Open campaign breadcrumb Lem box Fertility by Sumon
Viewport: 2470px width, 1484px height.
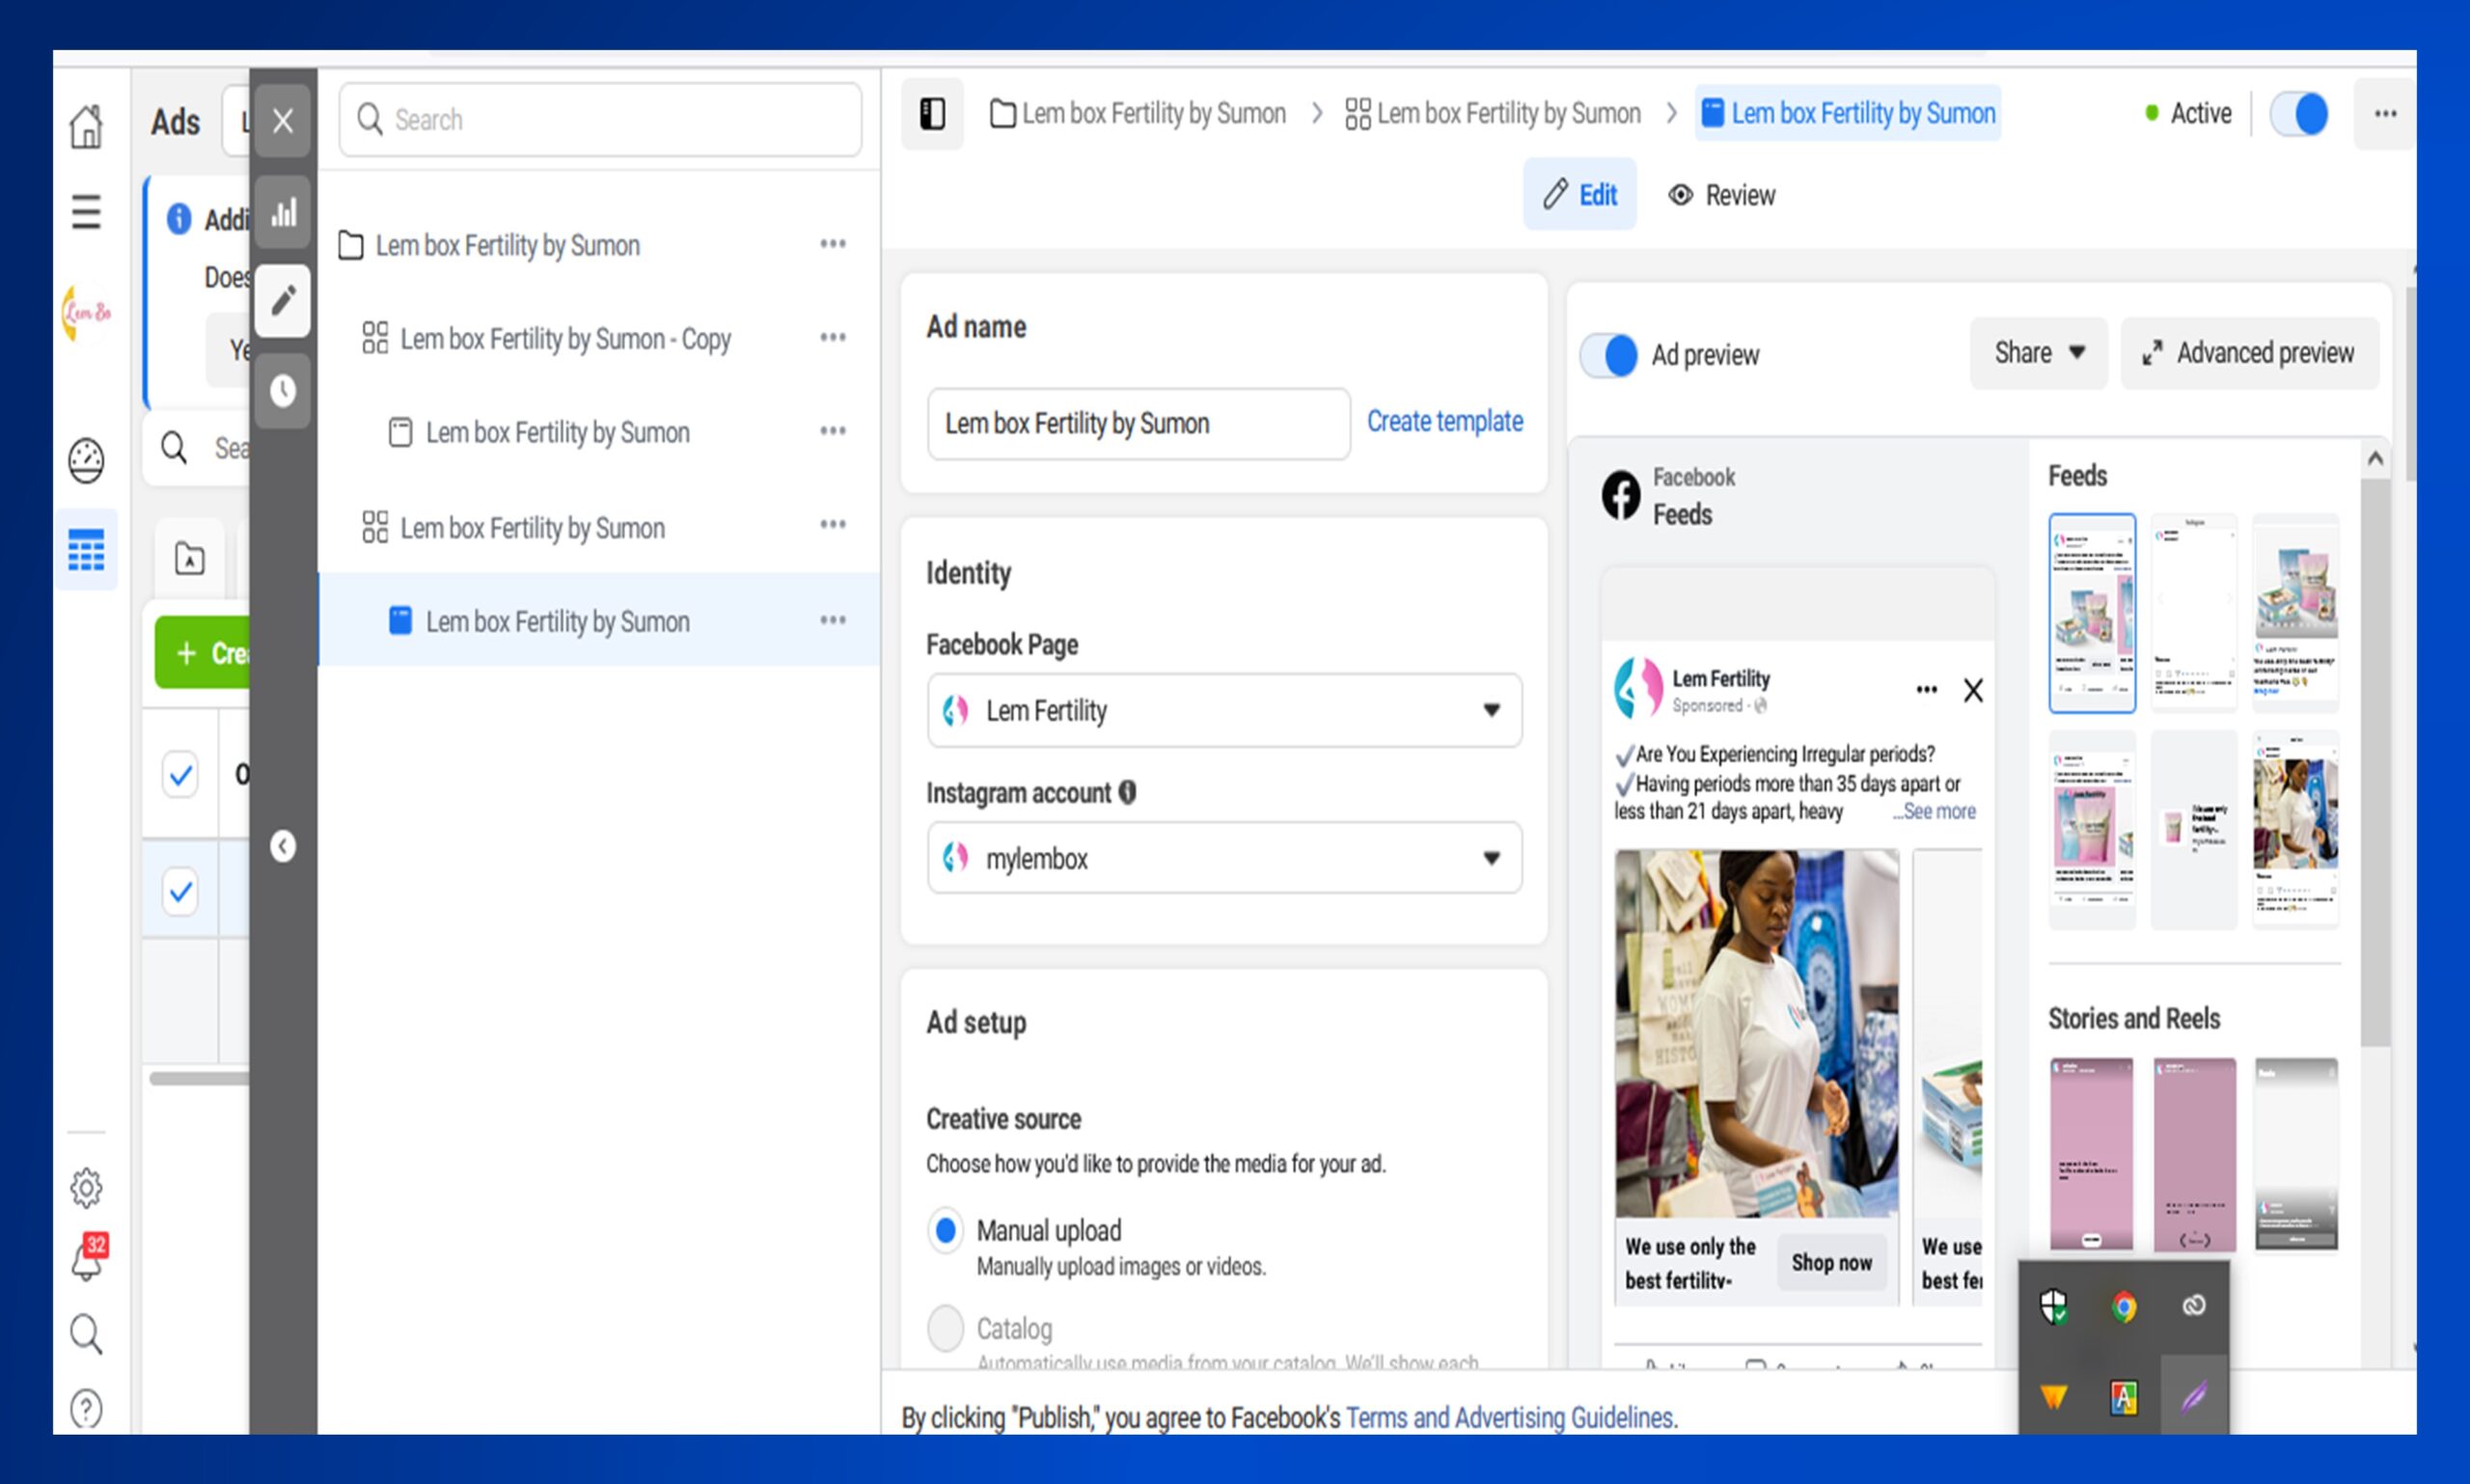tap(1137, 114)
